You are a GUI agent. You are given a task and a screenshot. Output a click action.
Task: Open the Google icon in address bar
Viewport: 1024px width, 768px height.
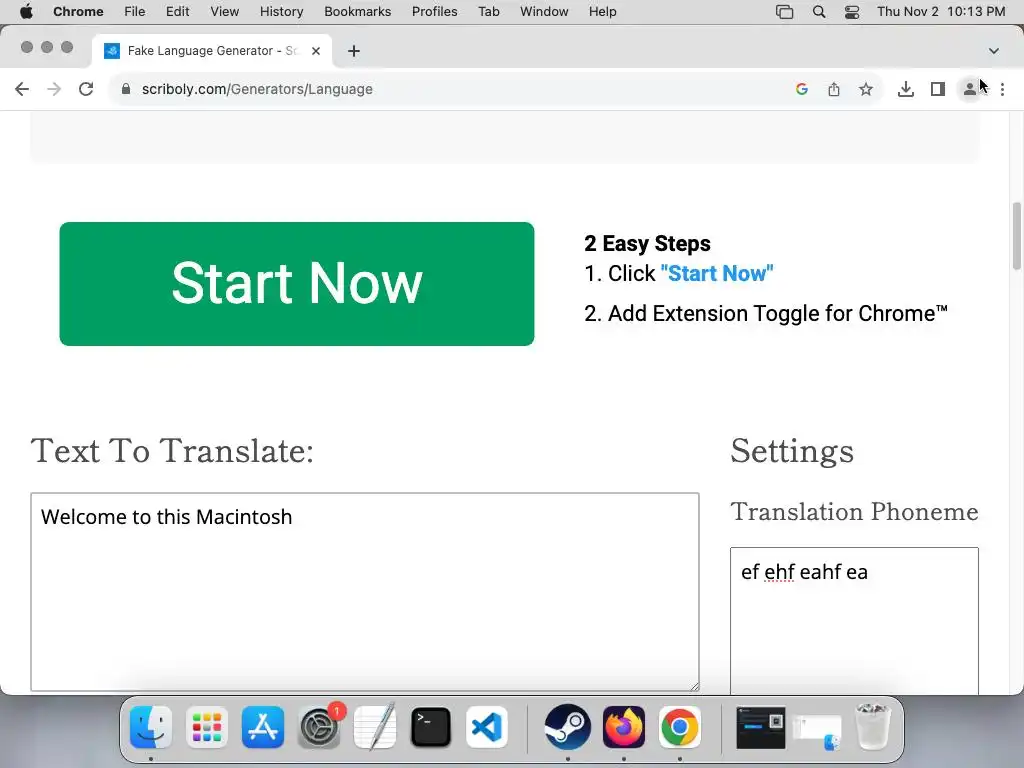tap(802, 89)
